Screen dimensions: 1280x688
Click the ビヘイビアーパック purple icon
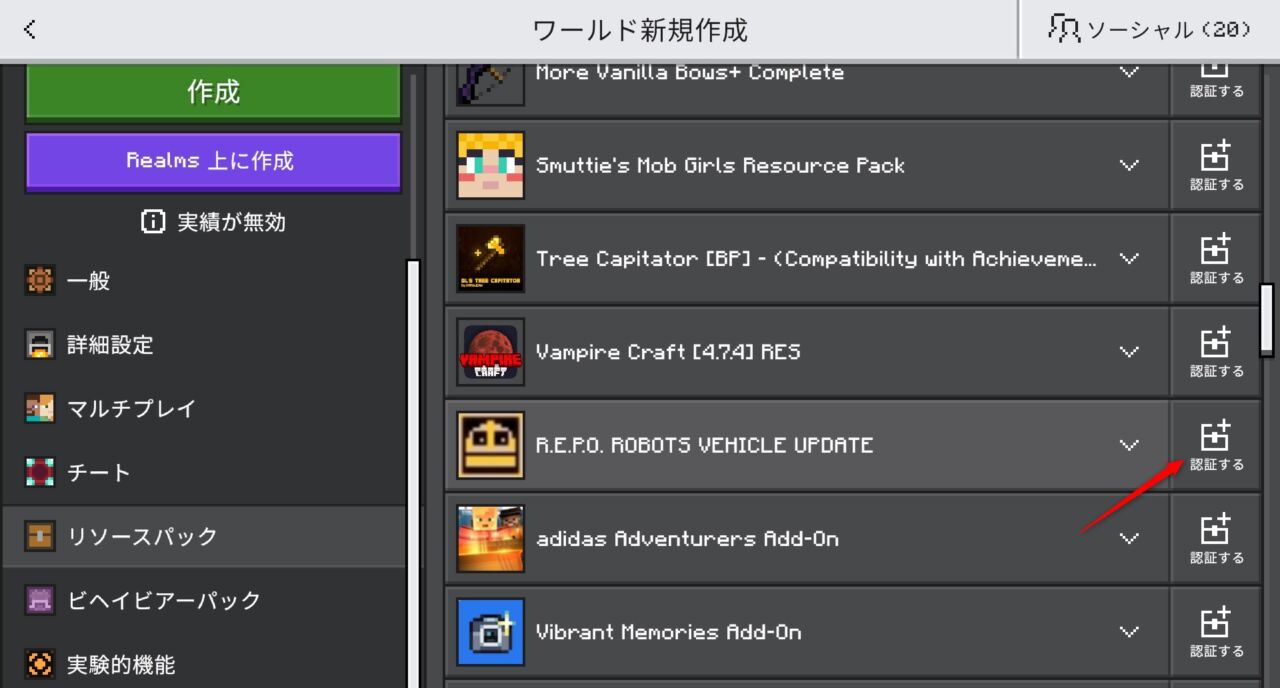tap(40, 601)
